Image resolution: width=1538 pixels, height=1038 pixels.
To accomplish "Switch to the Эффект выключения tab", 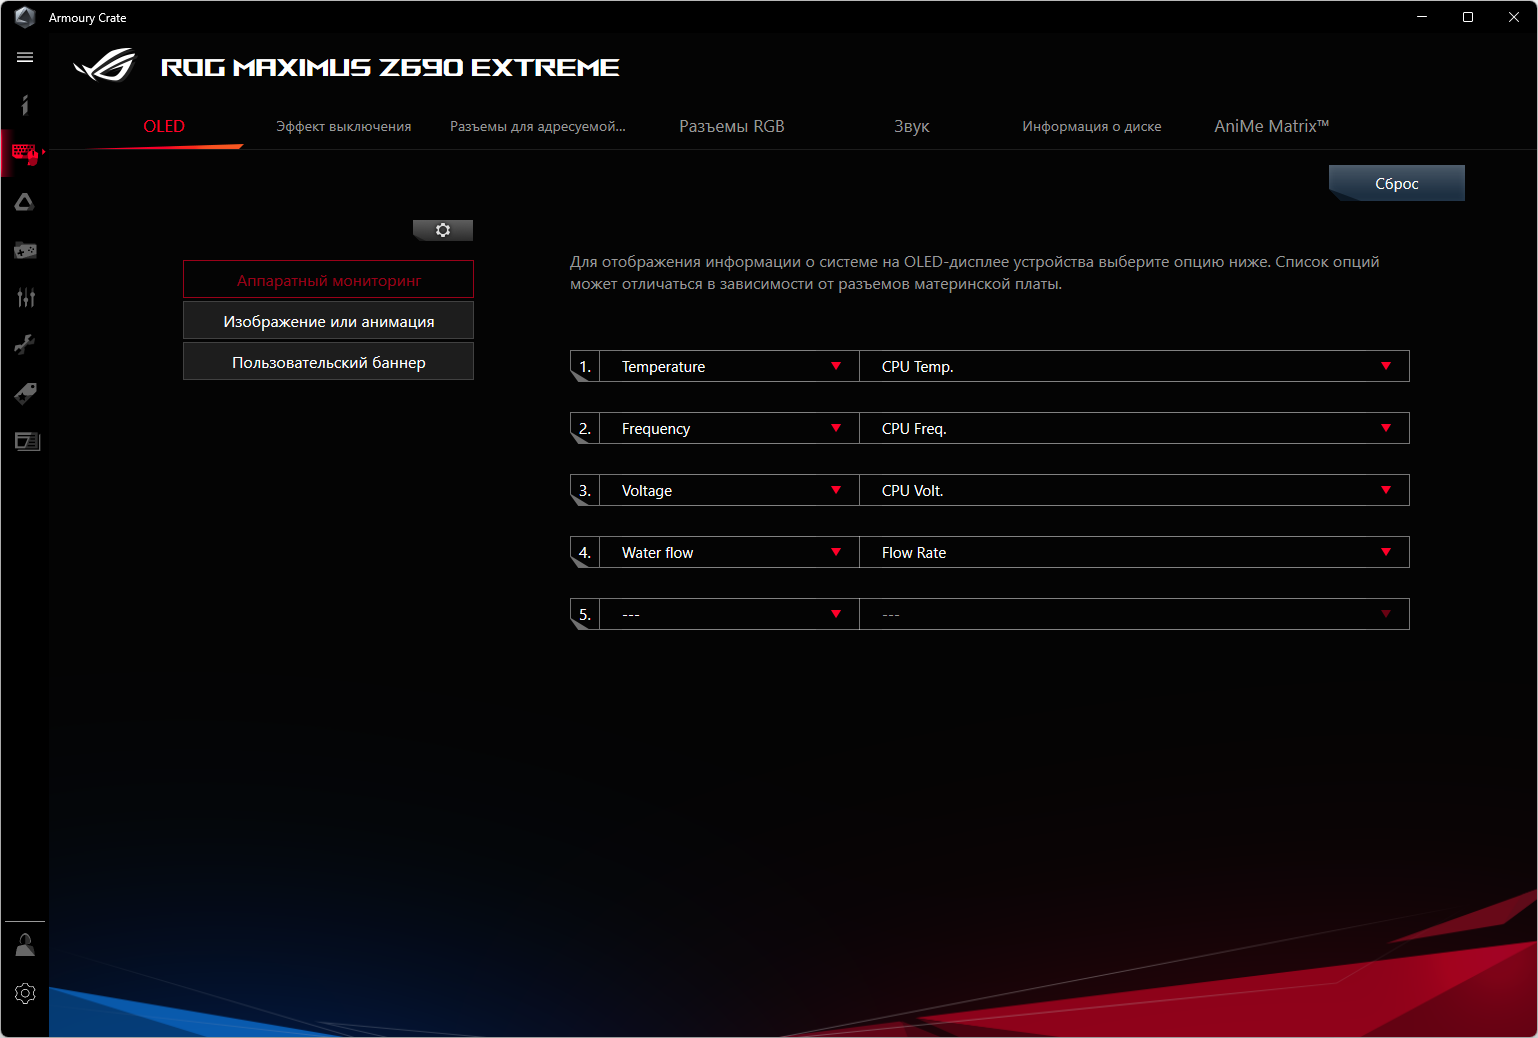I will coord(344,126).
